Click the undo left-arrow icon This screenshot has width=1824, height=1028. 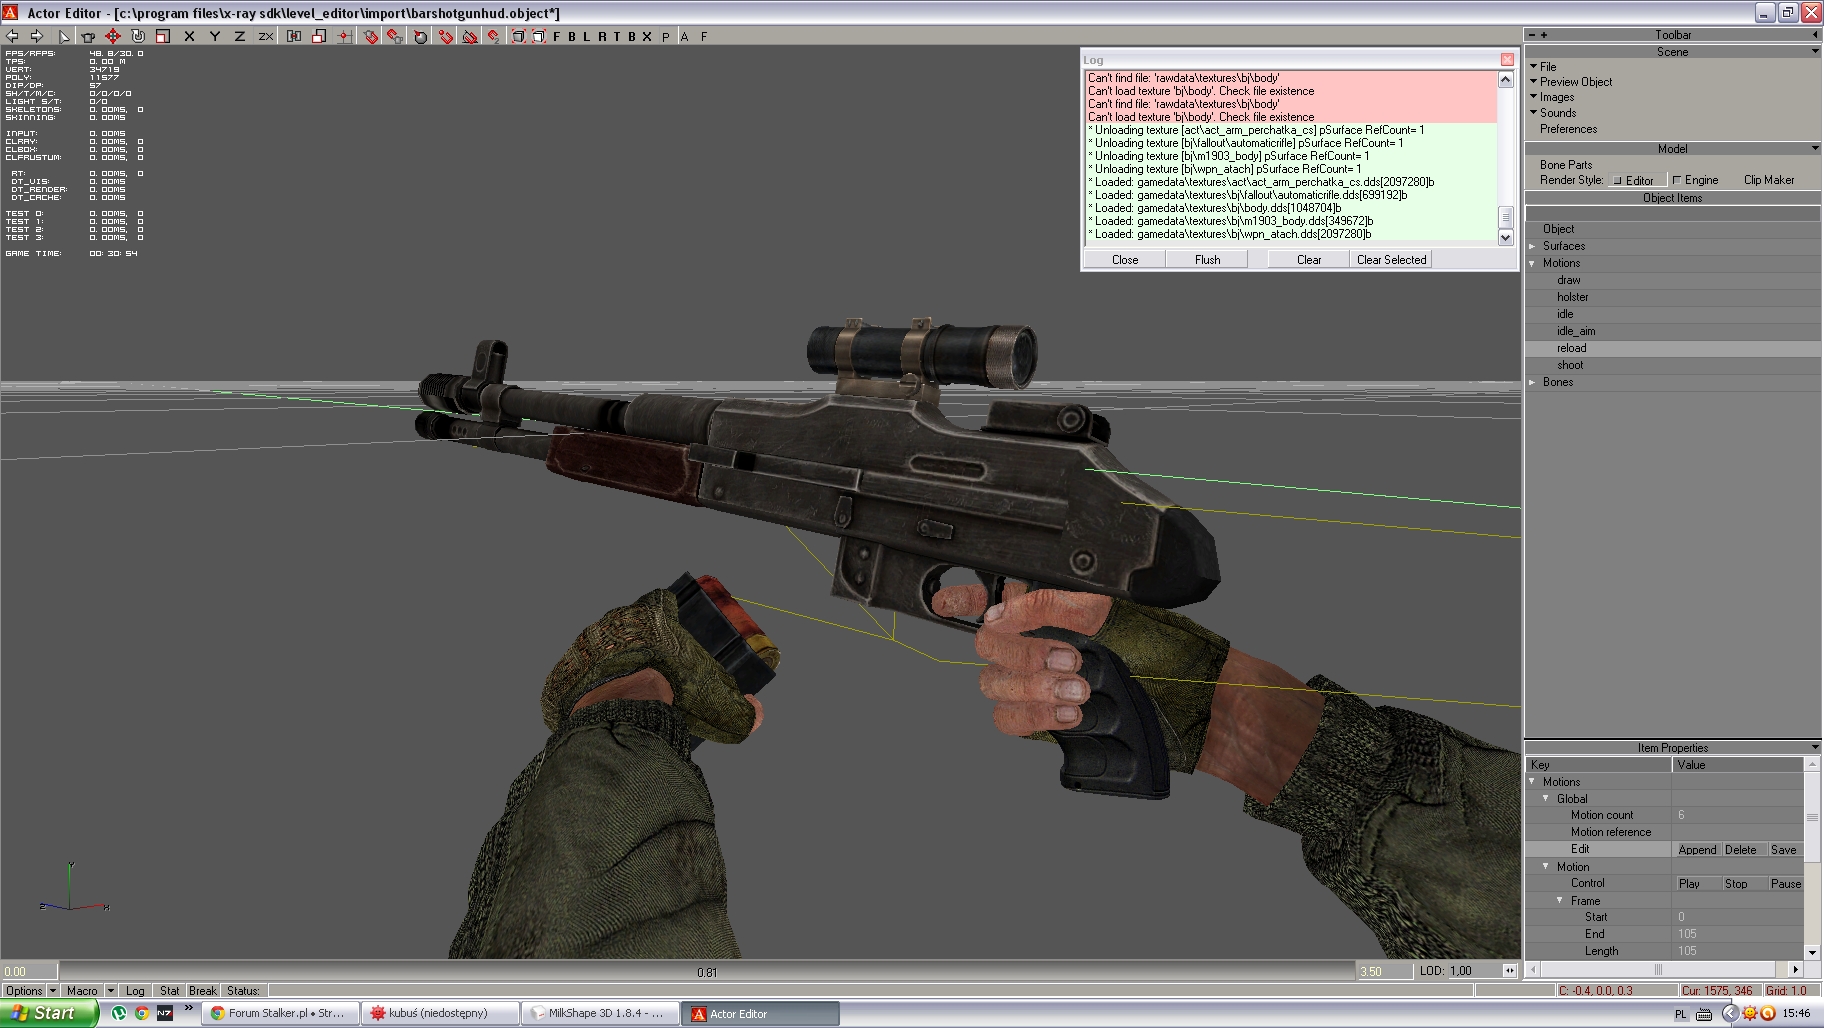point(12,36)
